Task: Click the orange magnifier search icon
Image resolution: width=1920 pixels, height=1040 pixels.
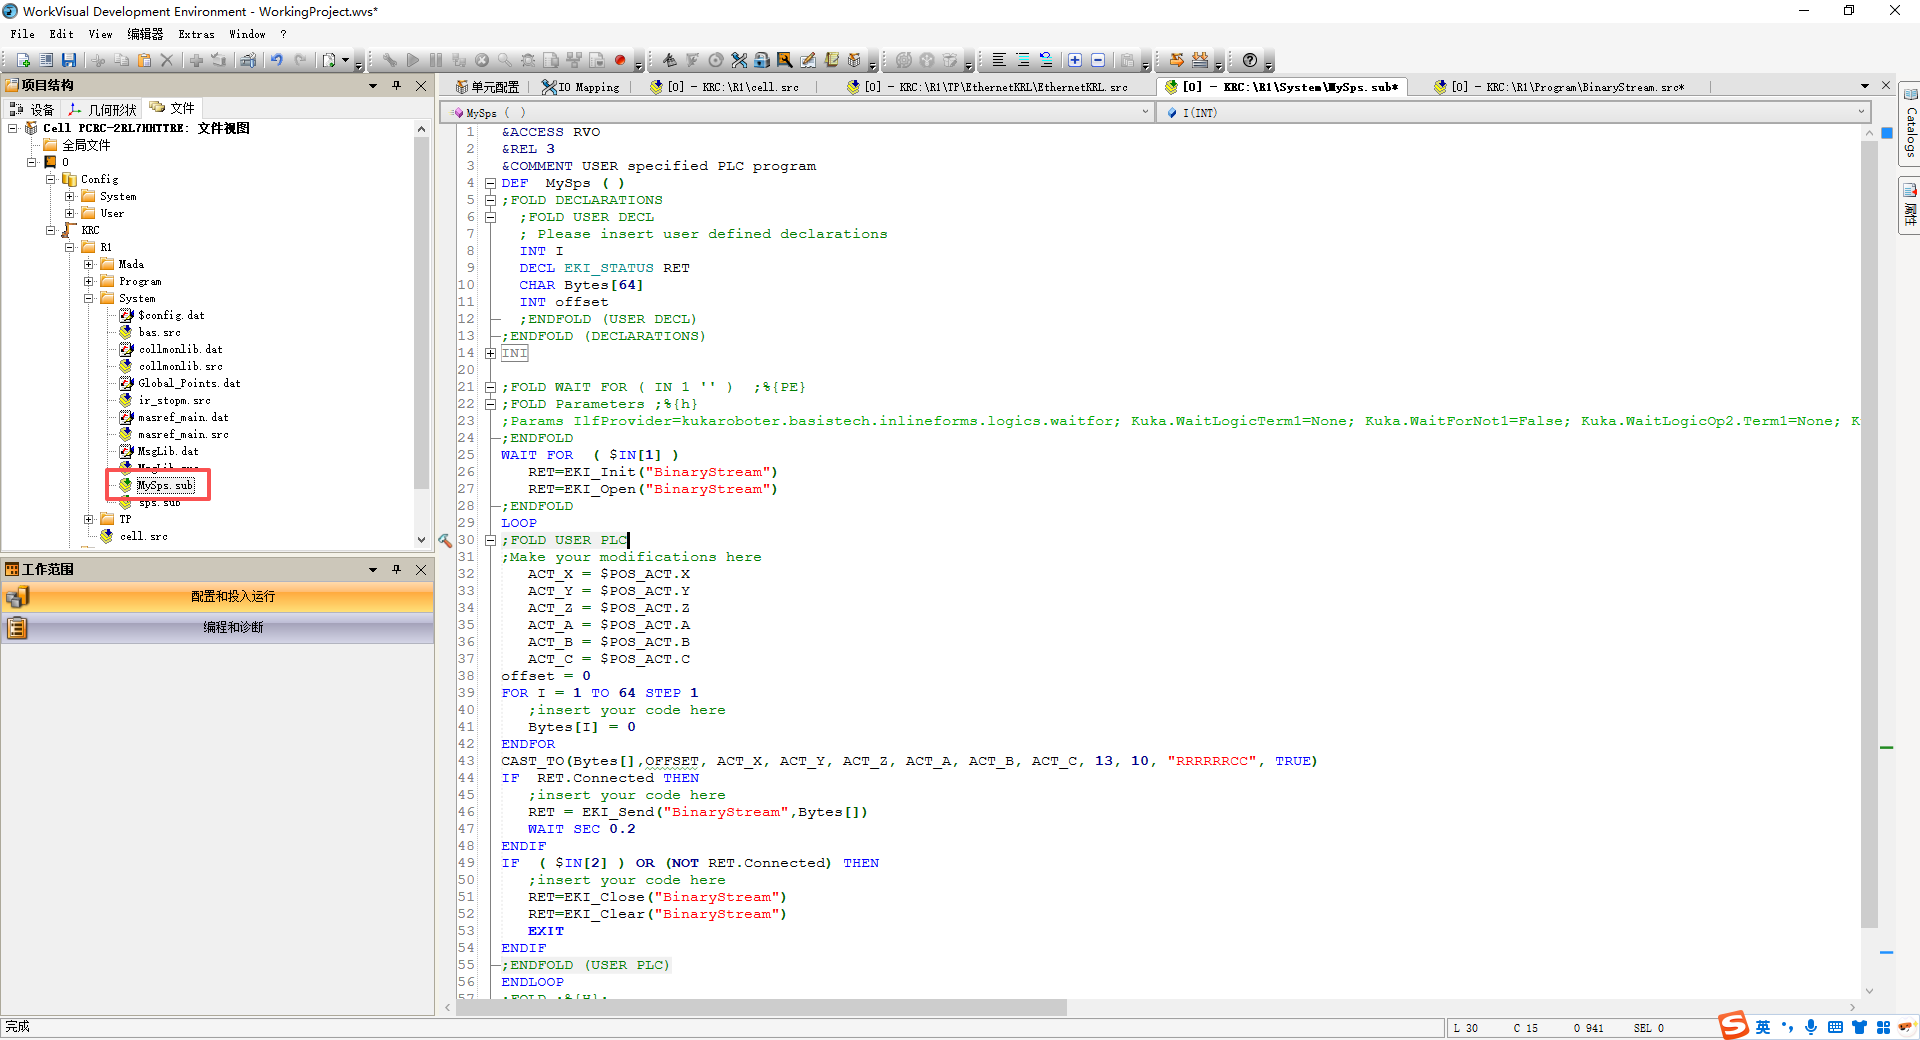Action: pos(785,61)
